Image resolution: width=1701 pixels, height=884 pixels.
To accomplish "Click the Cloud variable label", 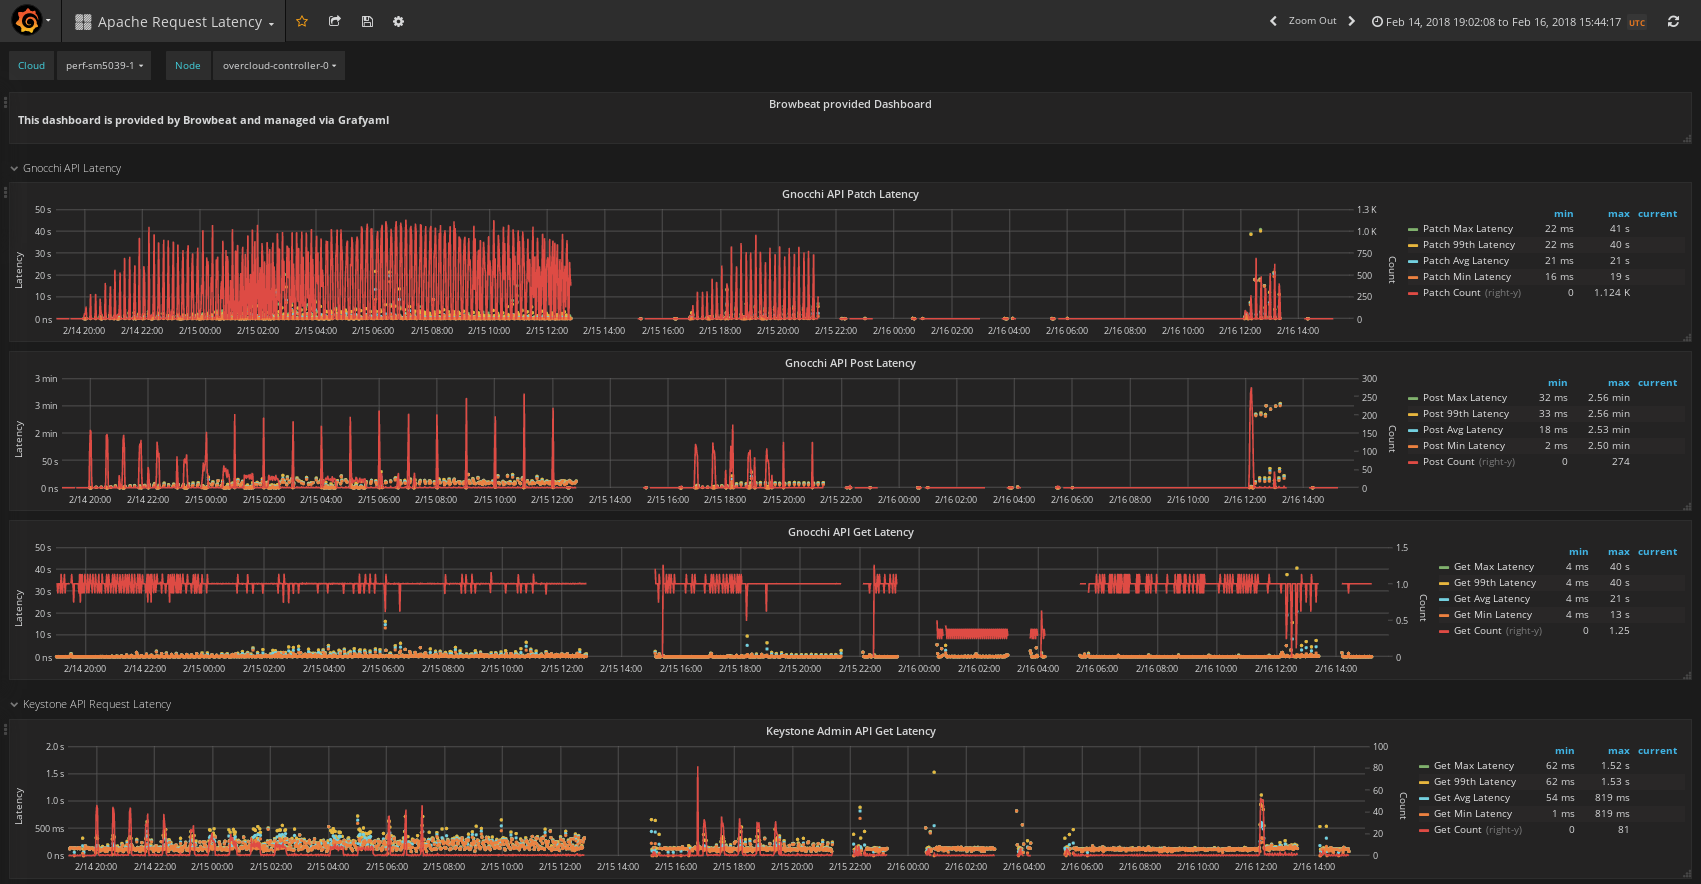I will pyautogui.click(x=31, y=66).
